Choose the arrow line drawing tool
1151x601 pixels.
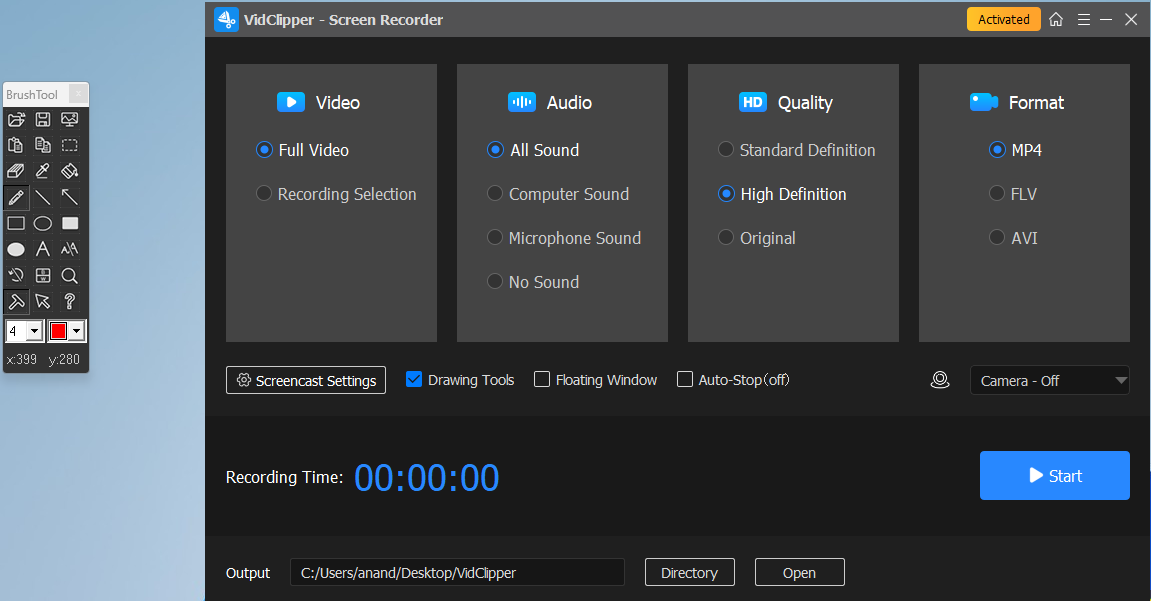click(70, 197)
